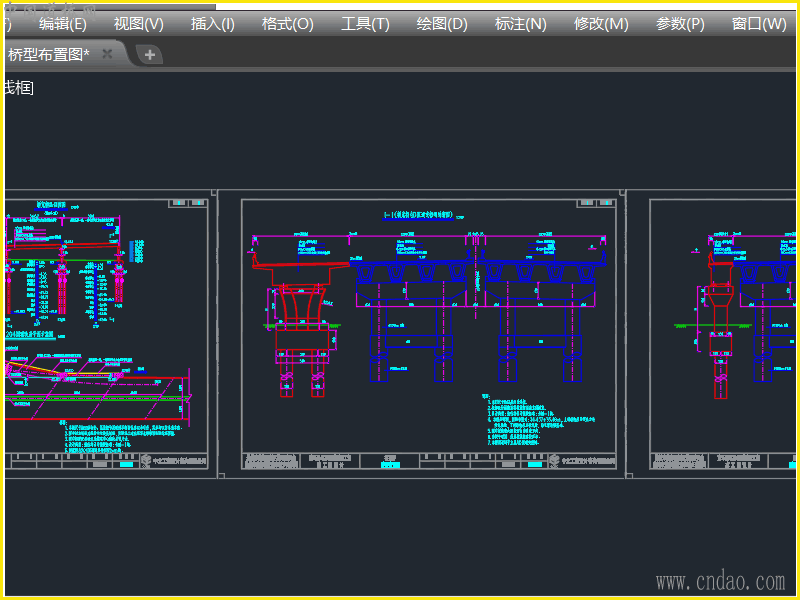
Task: Open the 参数(P) menu
Action: pyautogui.click(x=680, y=24)
